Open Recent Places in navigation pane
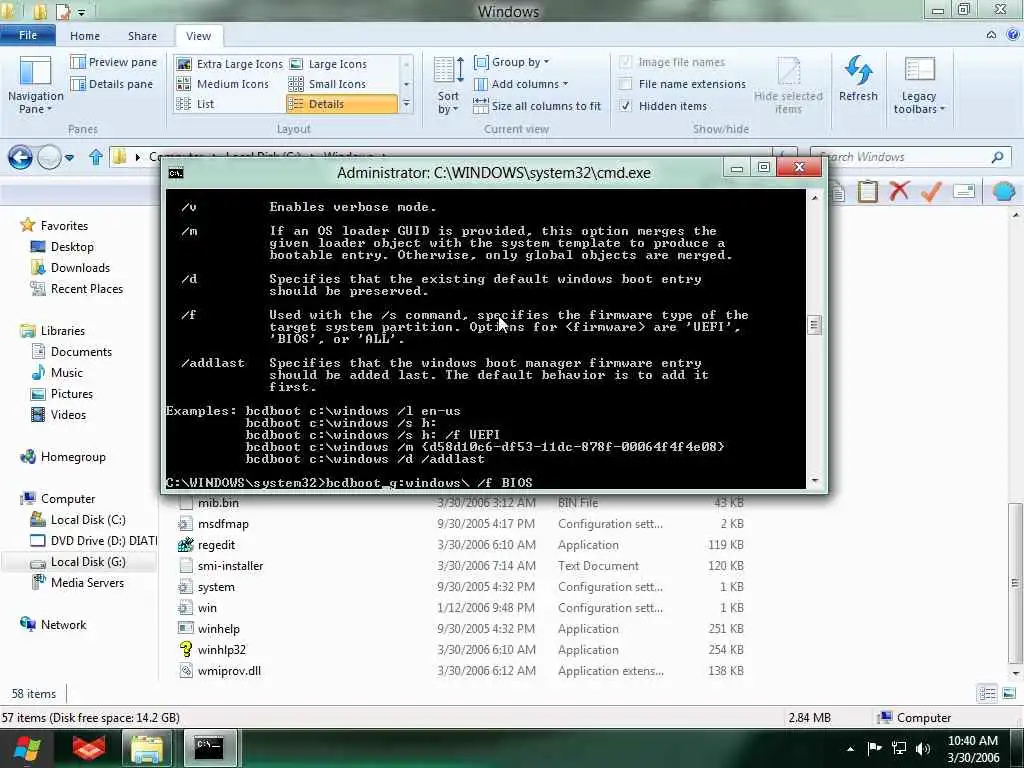Viewport: 1024px width, 768px height. (x=86, y=289)
